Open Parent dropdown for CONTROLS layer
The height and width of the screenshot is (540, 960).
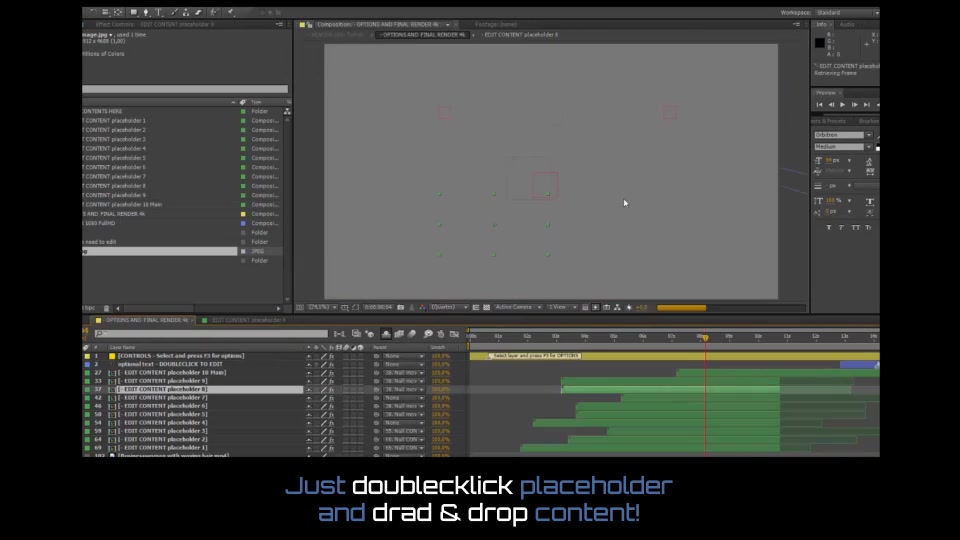click(403, 356)
